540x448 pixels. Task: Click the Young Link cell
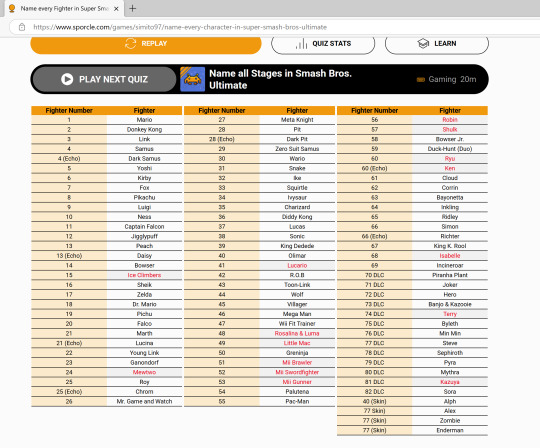coord(144,353)
